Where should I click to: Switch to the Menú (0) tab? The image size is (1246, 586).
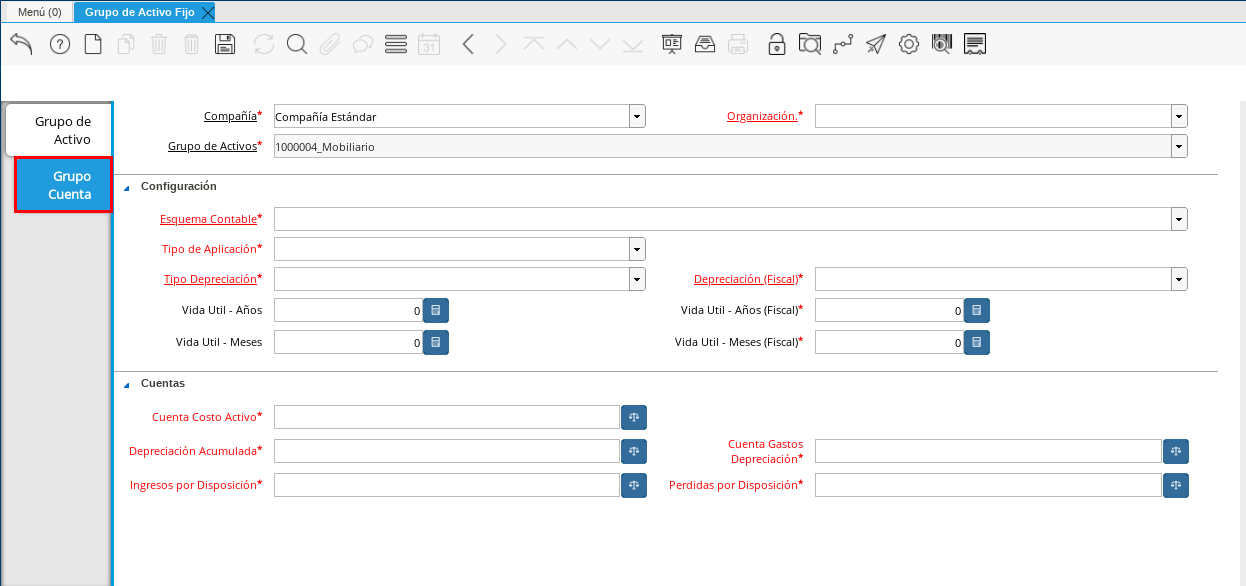40,12
